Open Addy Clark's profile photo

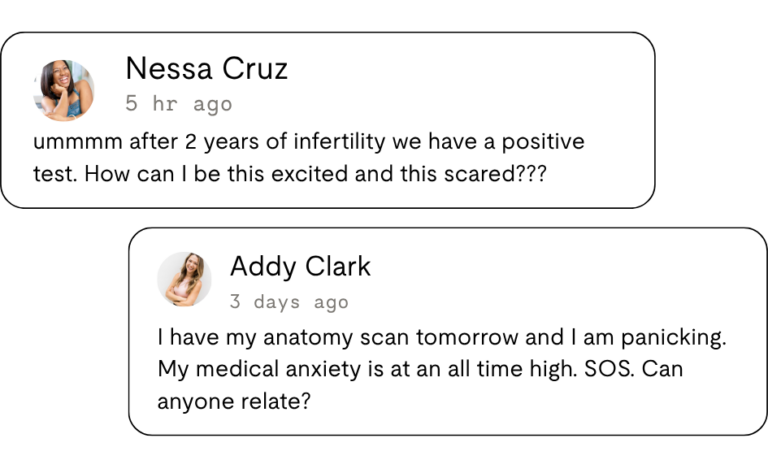tap(184, 279)
